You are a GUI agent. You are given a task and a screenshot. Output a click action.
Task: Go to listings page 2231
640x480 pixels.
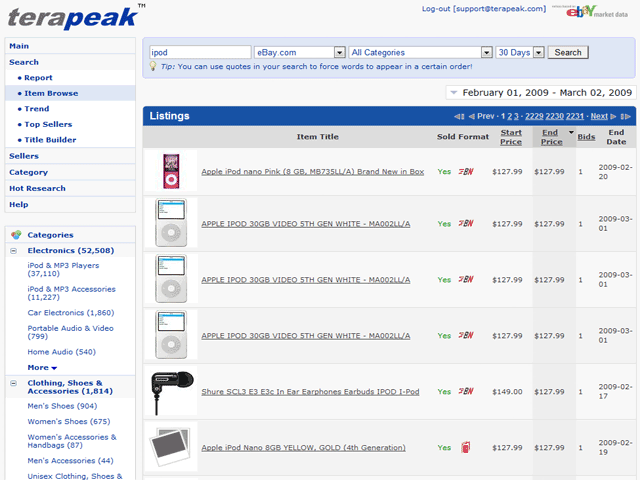point(575,116)
